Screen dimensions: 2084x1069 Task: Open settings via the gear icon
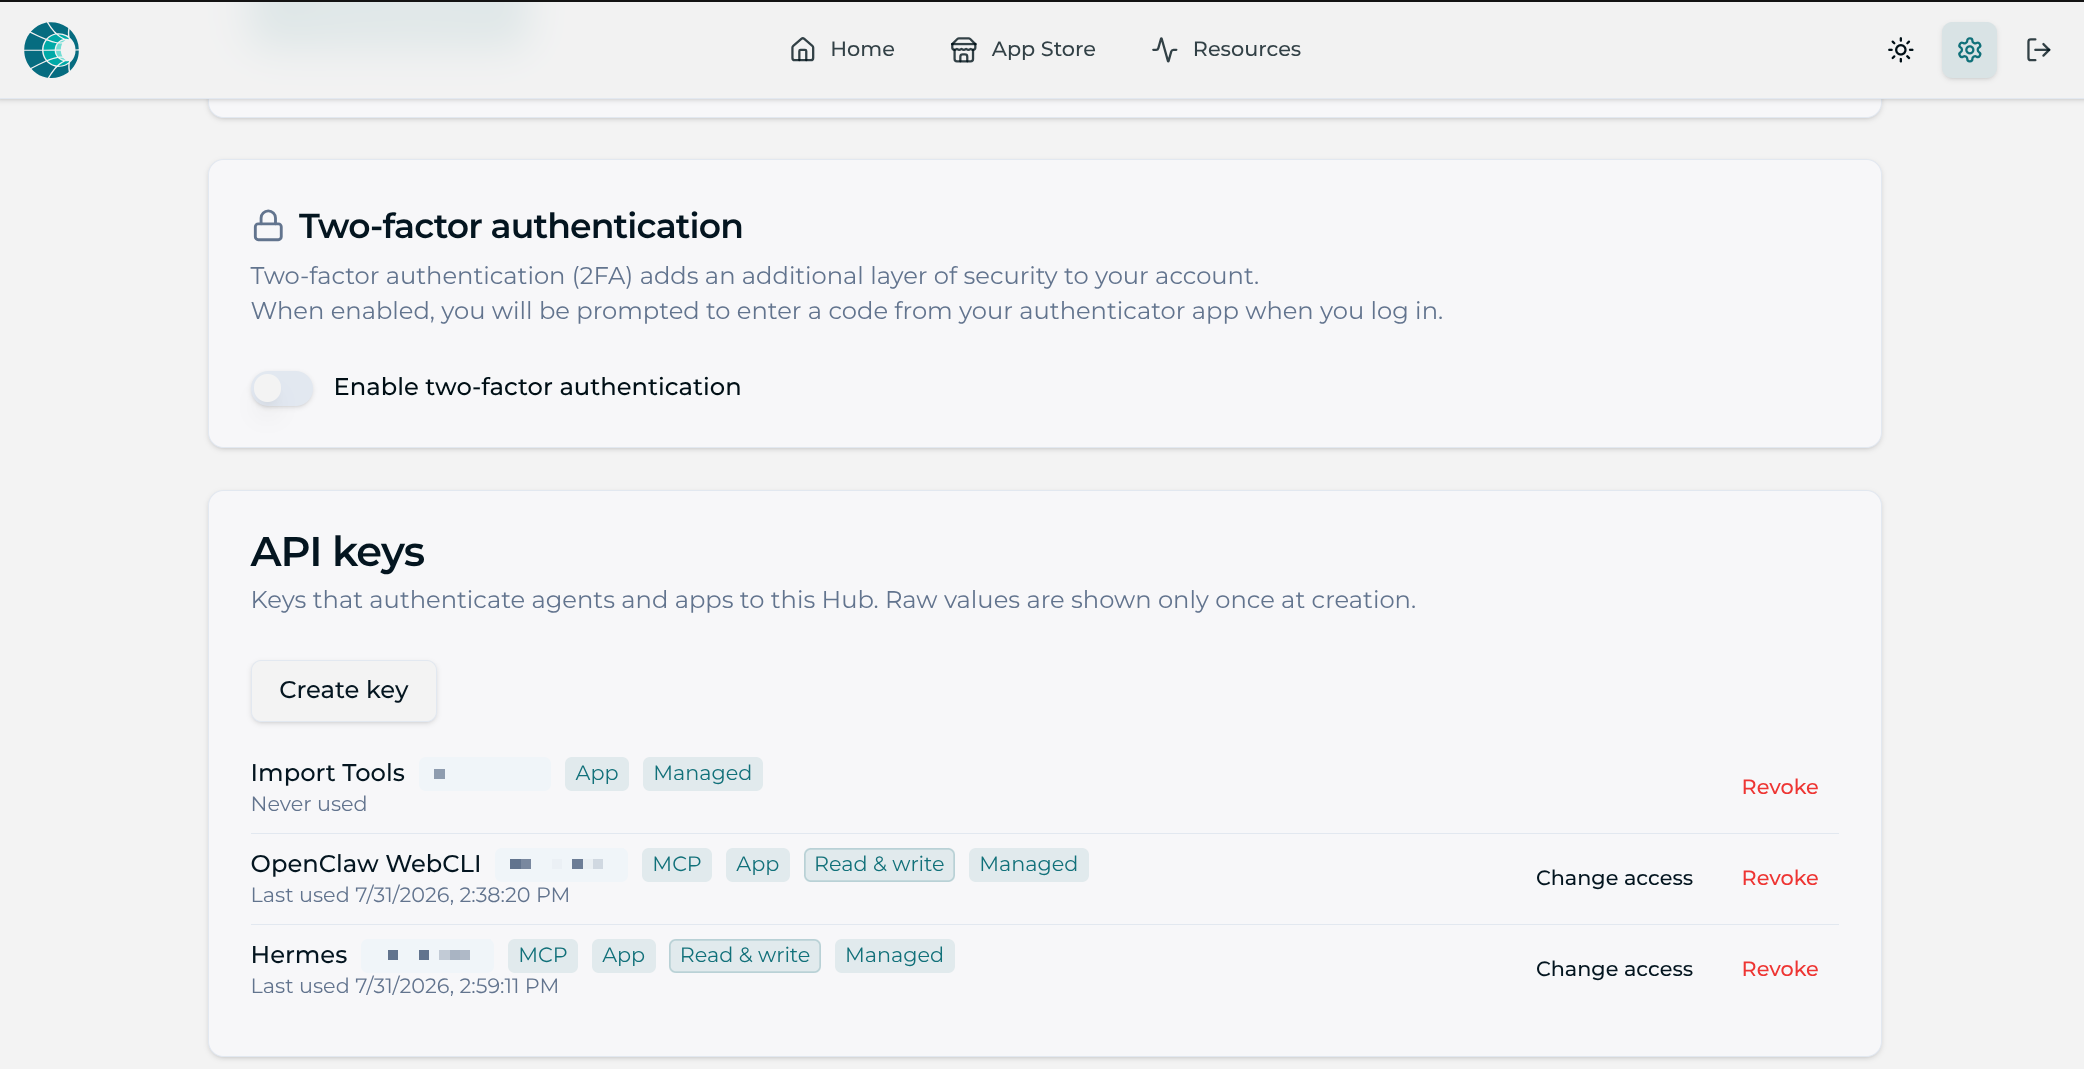1970,50
